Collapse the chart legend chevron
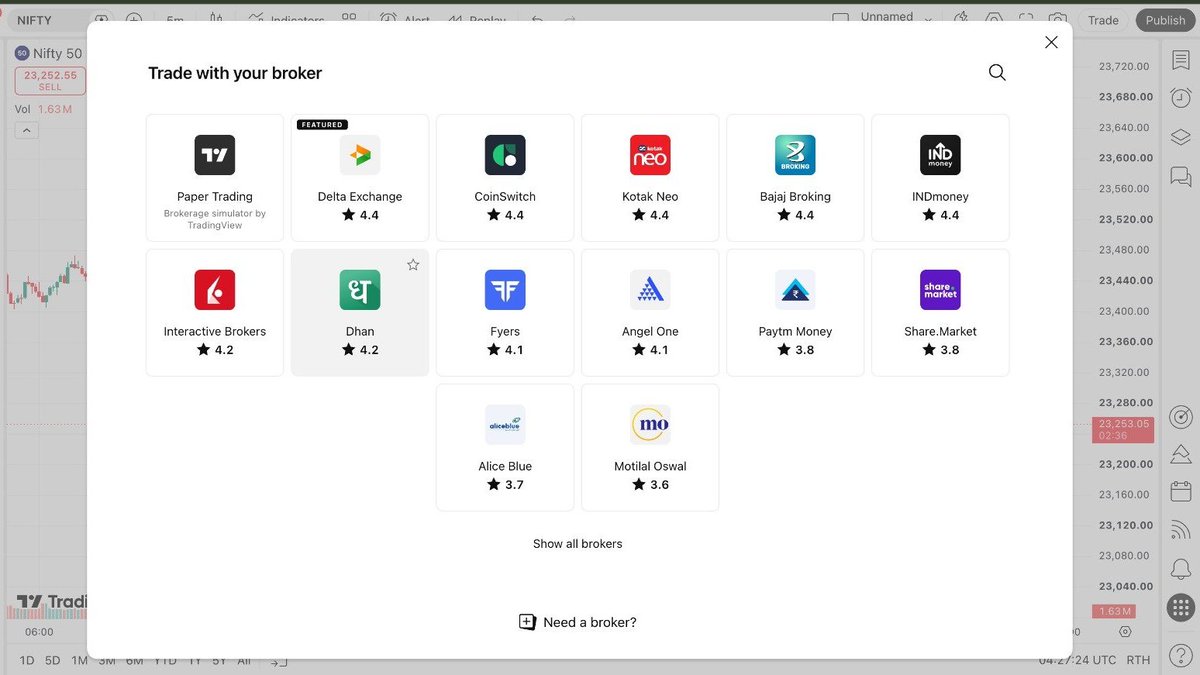The width and height of the screenshot is (1200, 675). tap(26, 130)
